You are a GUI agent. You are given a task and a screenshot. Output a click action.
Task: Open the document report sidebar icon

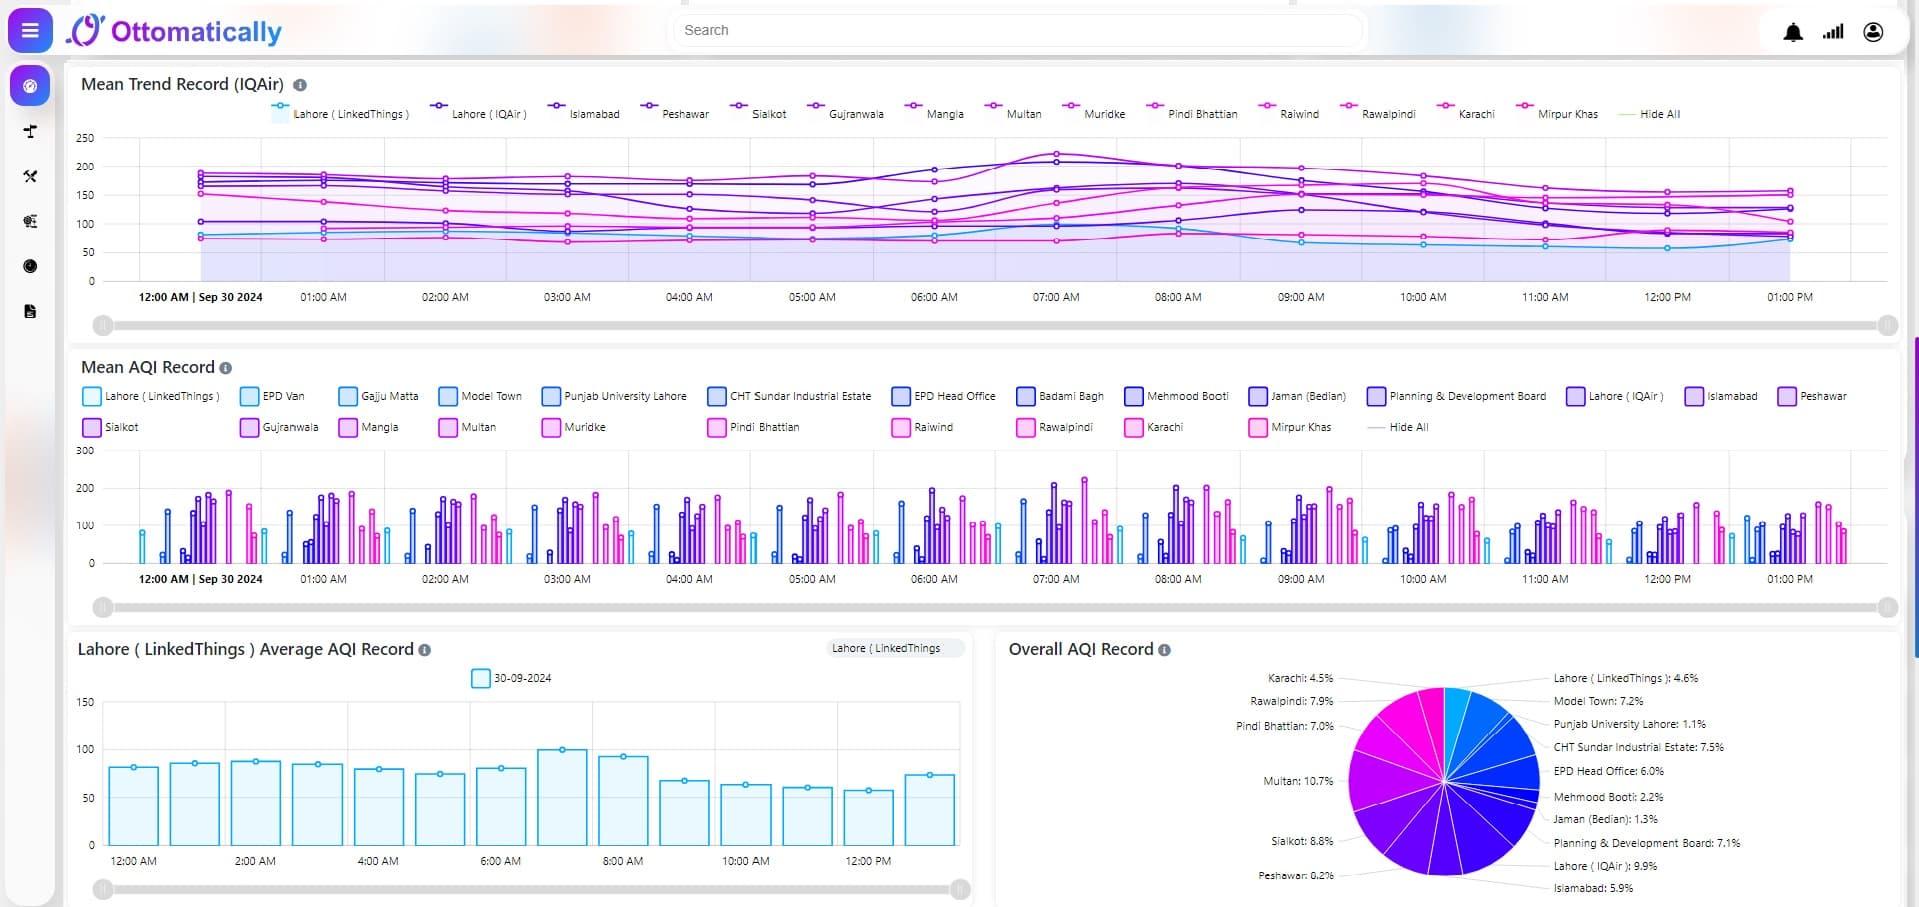(x=30, y=311)
